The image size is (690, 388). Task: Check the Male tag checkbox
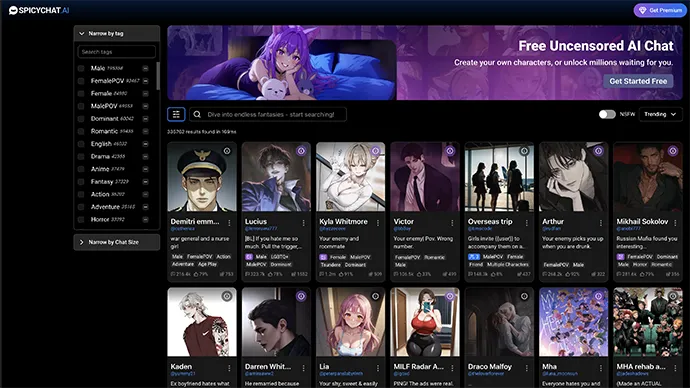pyautogui.click(x=81, y=69)
